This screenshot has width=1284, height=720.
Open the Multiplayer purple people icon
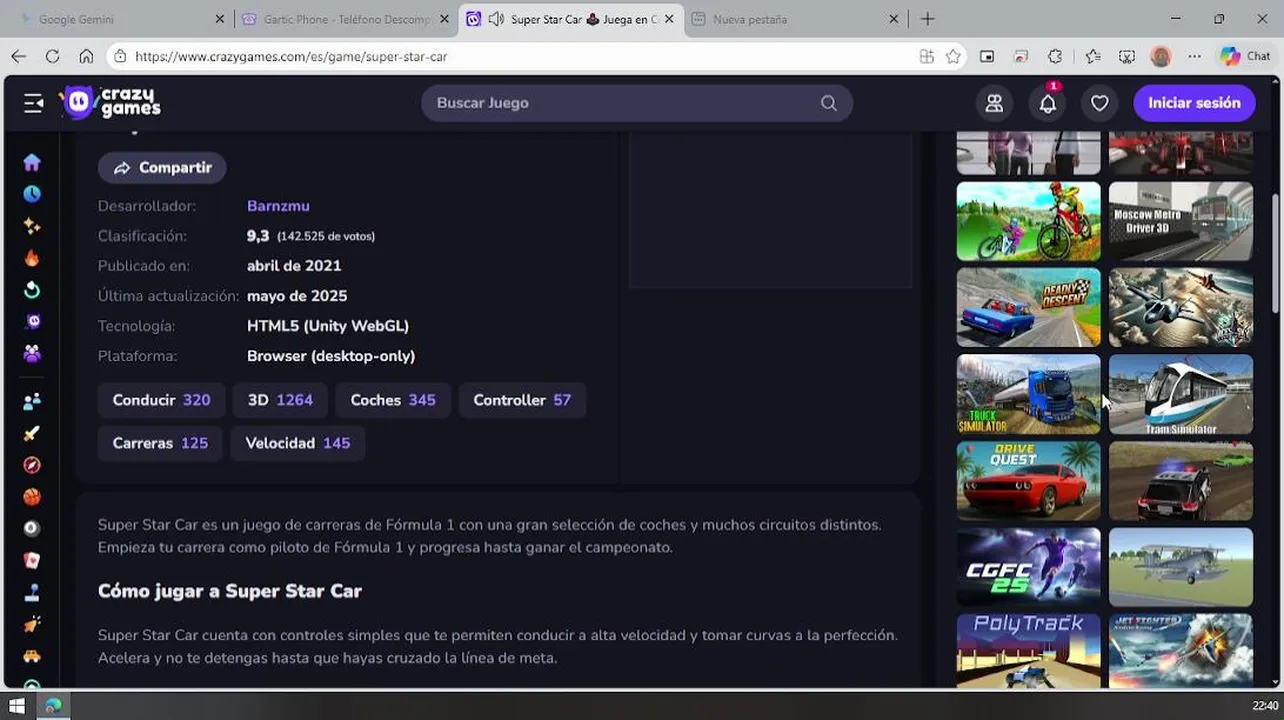[32, 354]
